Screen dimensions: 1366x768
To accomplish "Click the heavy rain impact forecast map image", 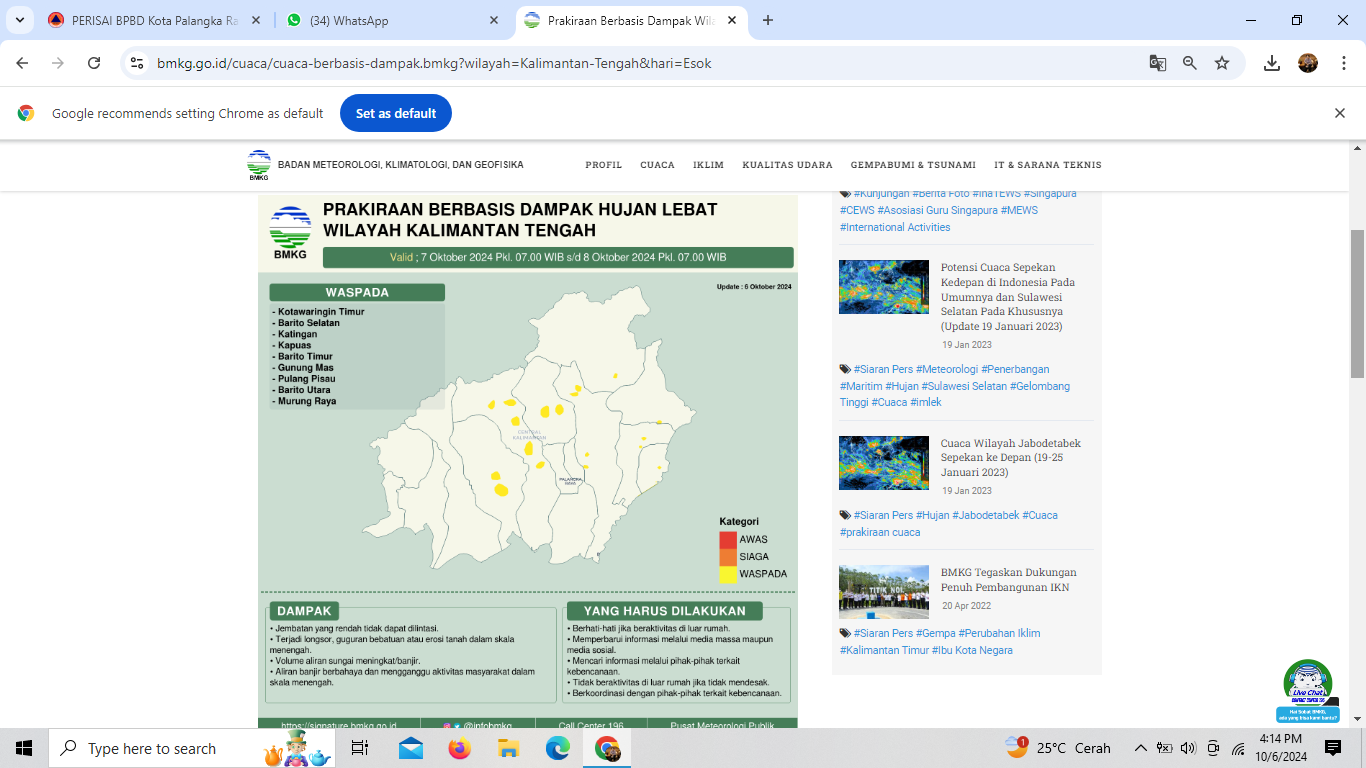I will pos(528,460).
